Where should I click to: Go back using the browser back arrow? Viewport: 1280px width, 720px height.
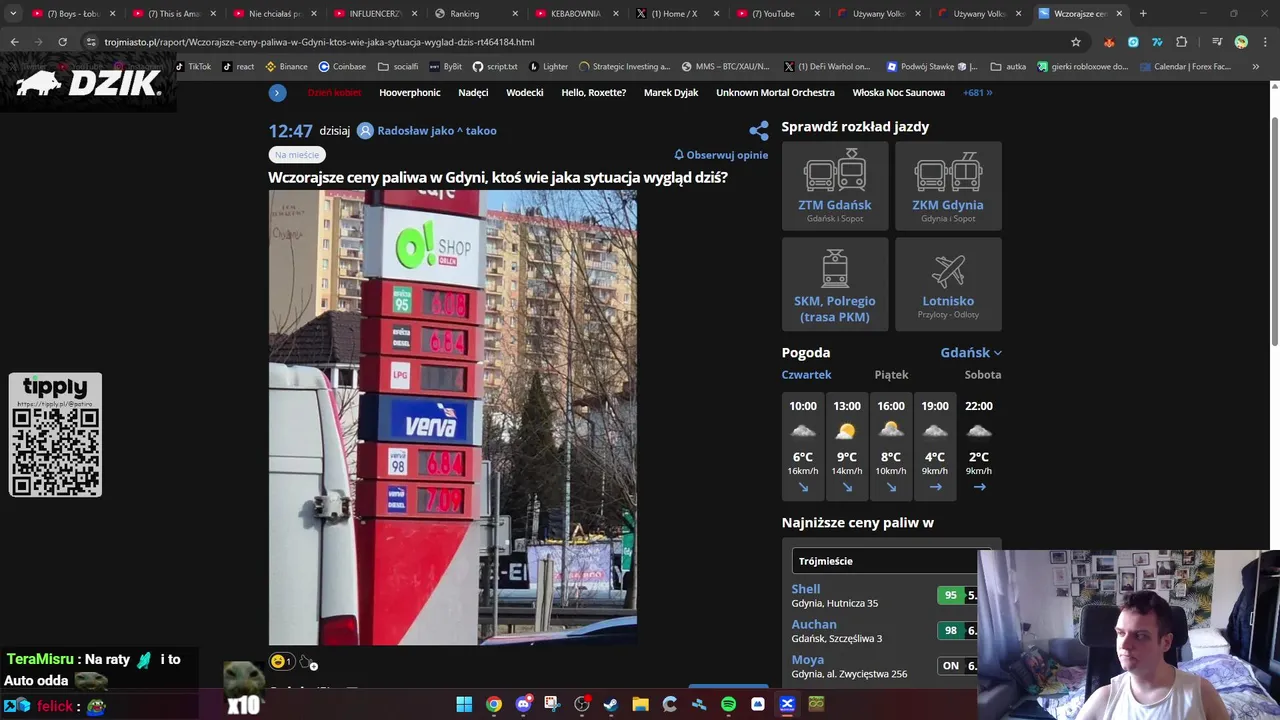(x=14, y=42)
